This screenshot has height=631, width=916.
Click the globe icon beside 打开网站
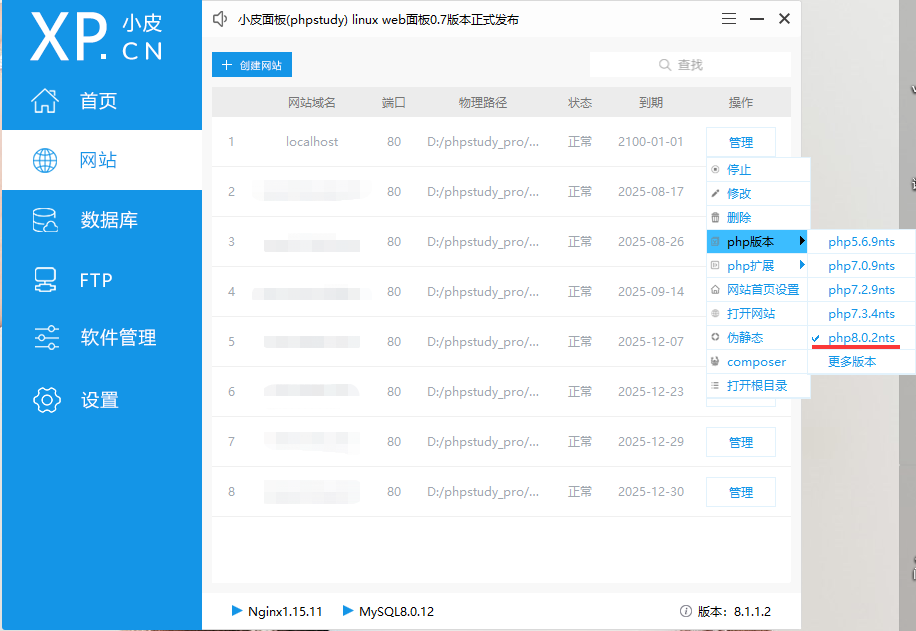[715, 313]
